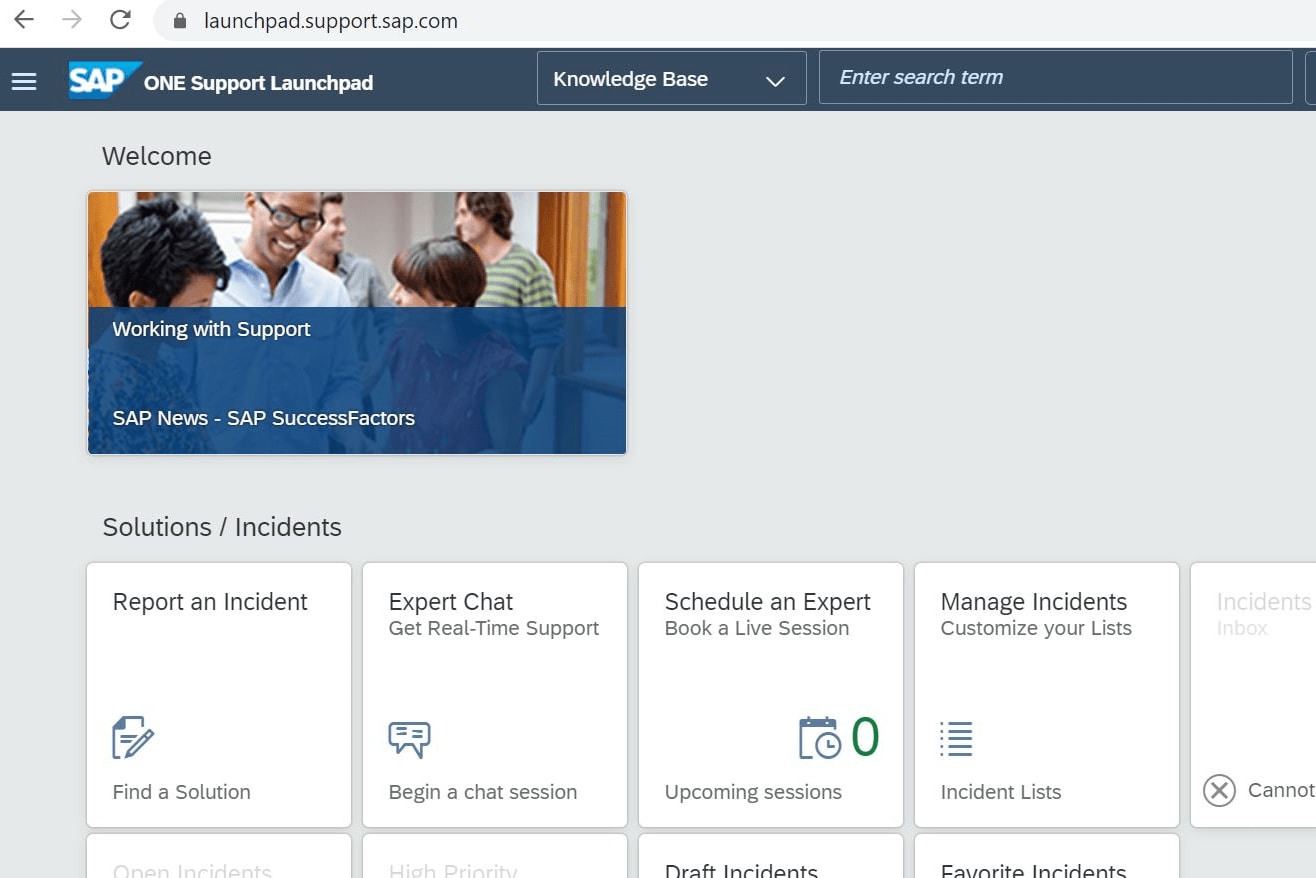
Task: Click the chevron arrow beside Knowledge Base
Action: coord(775,81)
